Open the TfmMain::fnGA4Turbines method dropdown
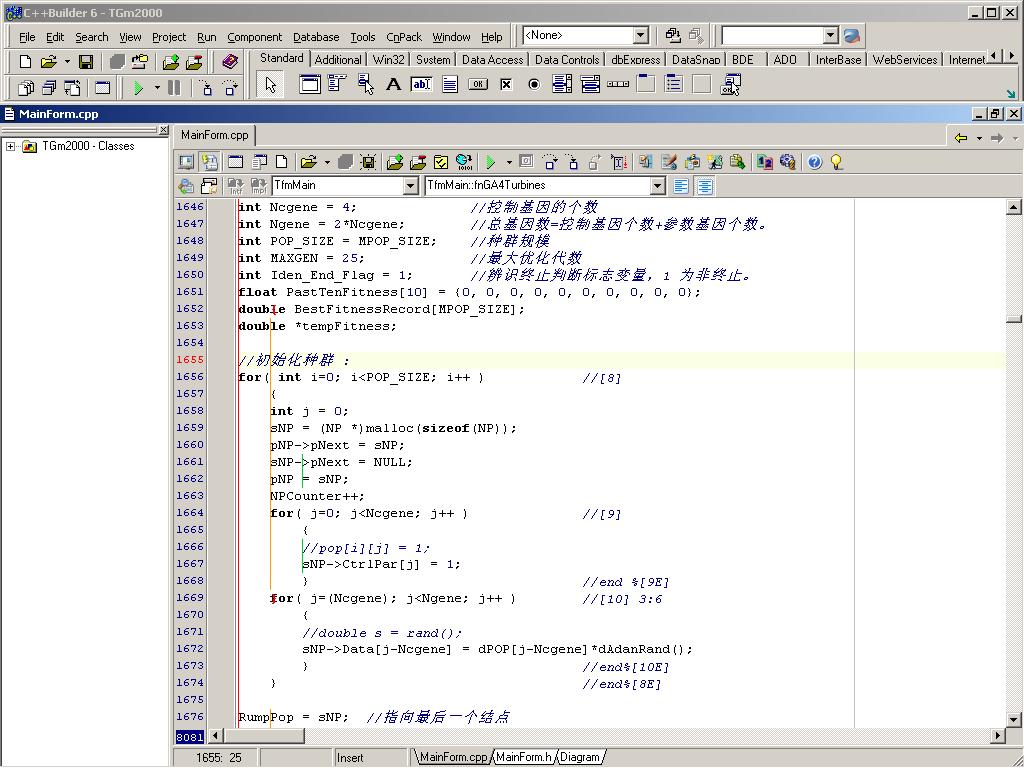This screenshot has width=1024, height=768. click(x=657, y=186)
